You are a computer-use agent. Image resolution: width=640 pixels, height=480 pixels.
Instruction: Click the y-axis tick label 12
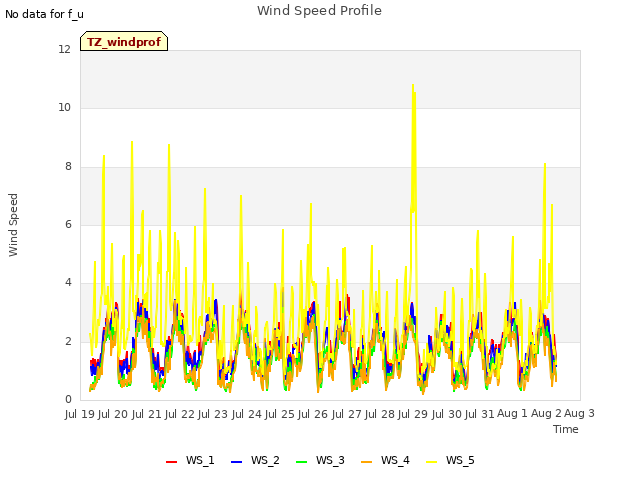pos(64,50)
